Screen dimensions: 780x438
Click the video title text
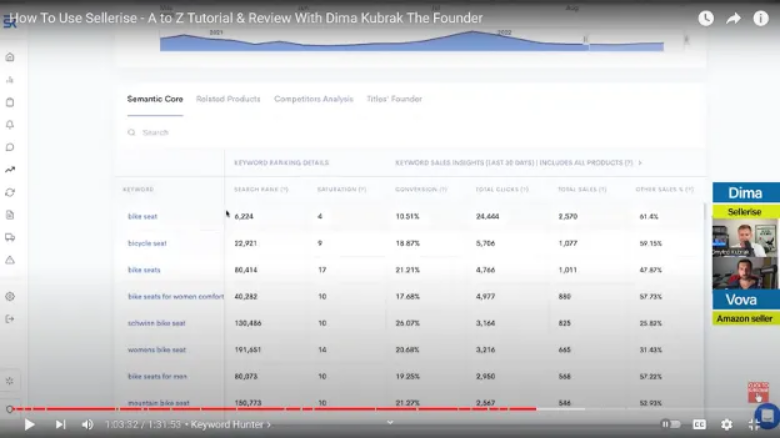(246, 18)
